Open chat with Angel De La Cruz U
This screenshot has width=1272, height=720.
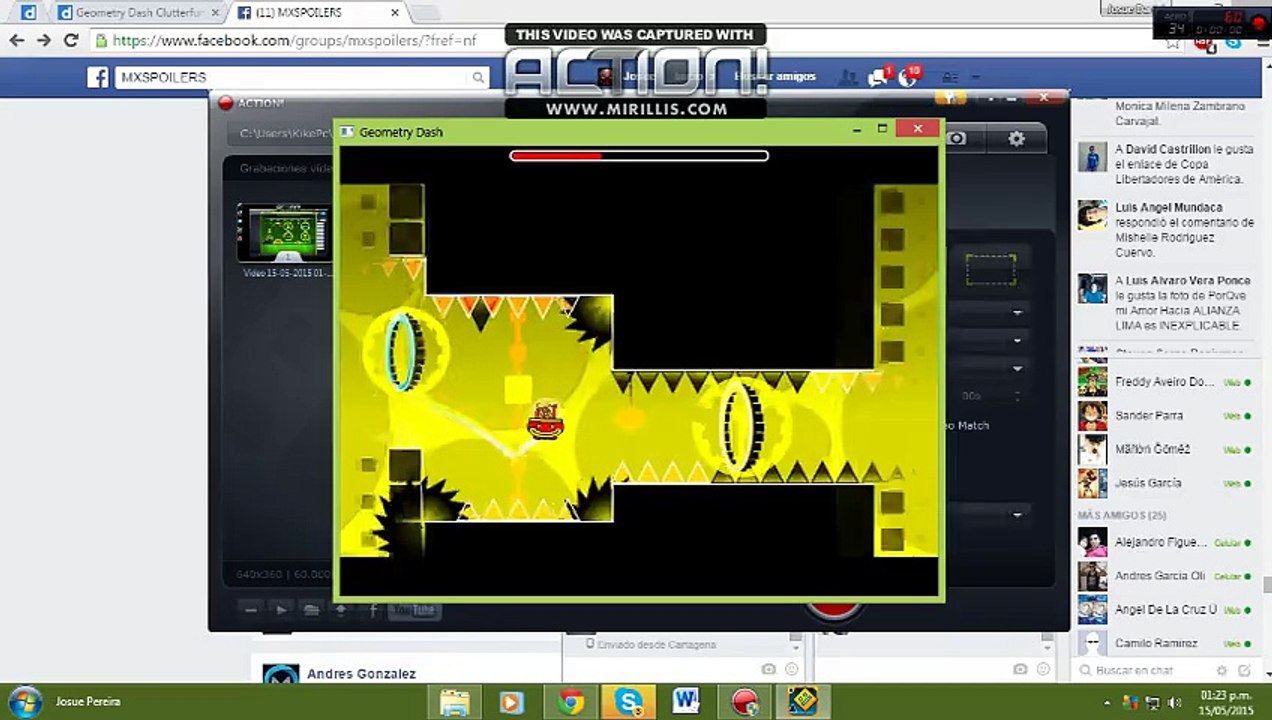pyautogui.click(x=1164, y=609)
